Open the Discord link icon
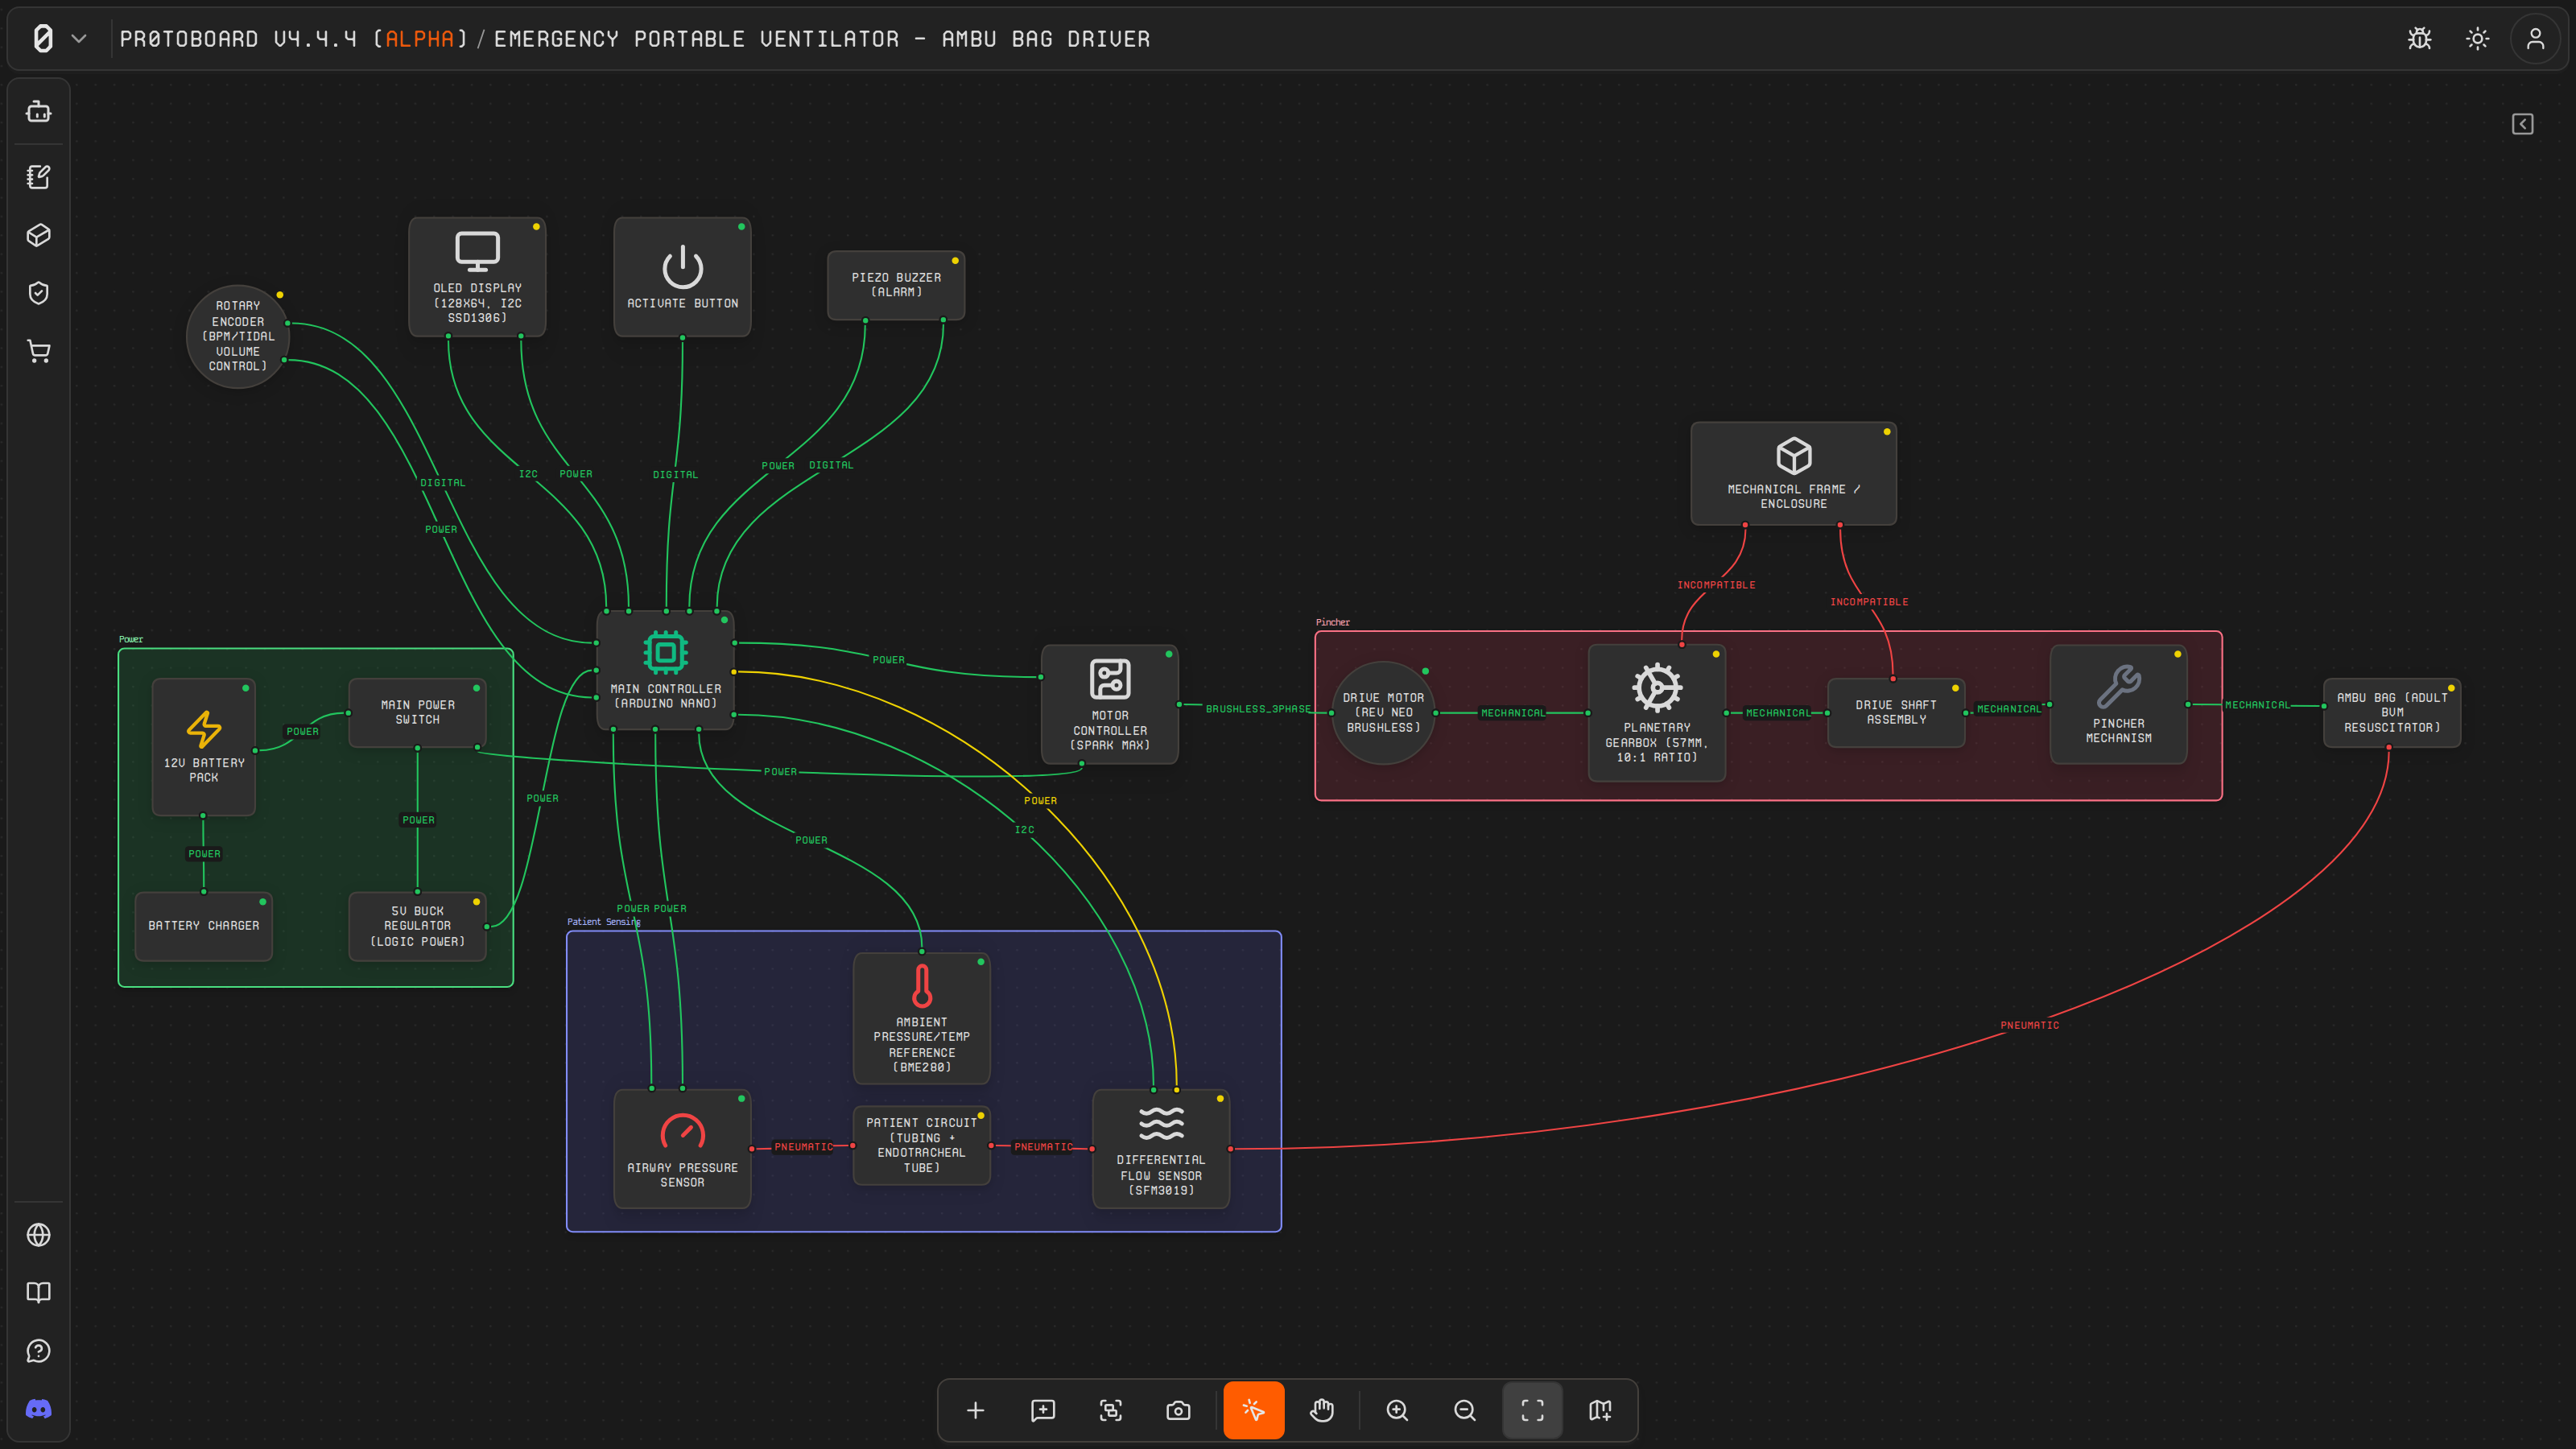 point(39,1409)
